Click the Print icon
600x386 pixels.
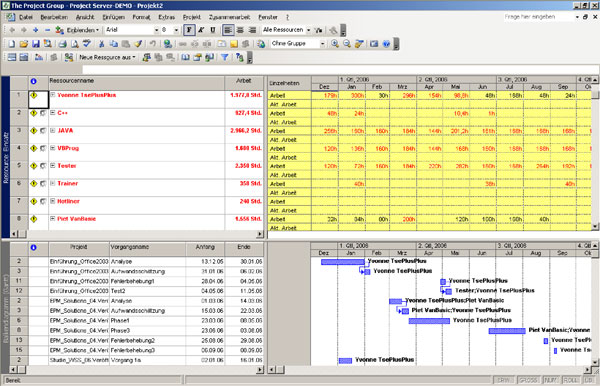point(62,44)
